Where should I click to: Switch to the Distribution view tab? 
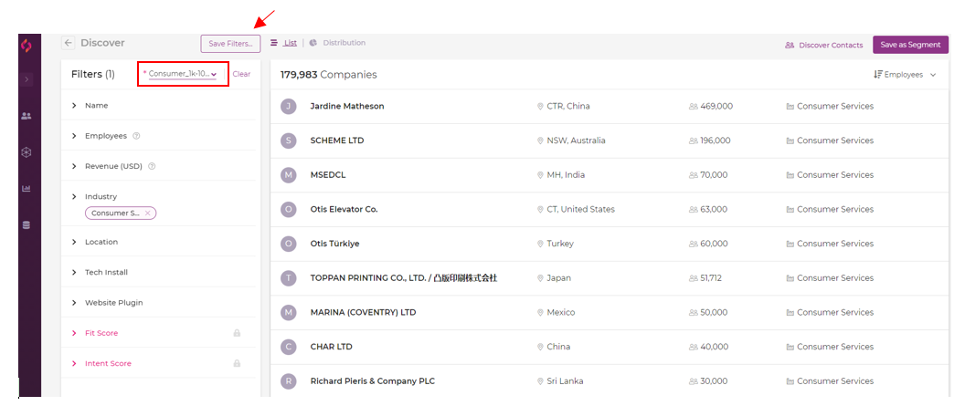[338, 43]
